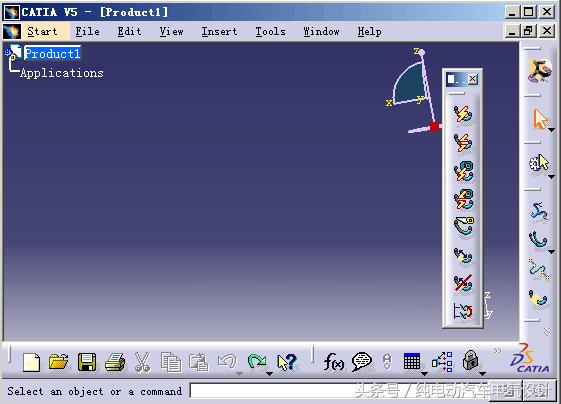Expand the snowflake selection icon dropdown
Screen dimensions: 561x404
pos(552,177)
